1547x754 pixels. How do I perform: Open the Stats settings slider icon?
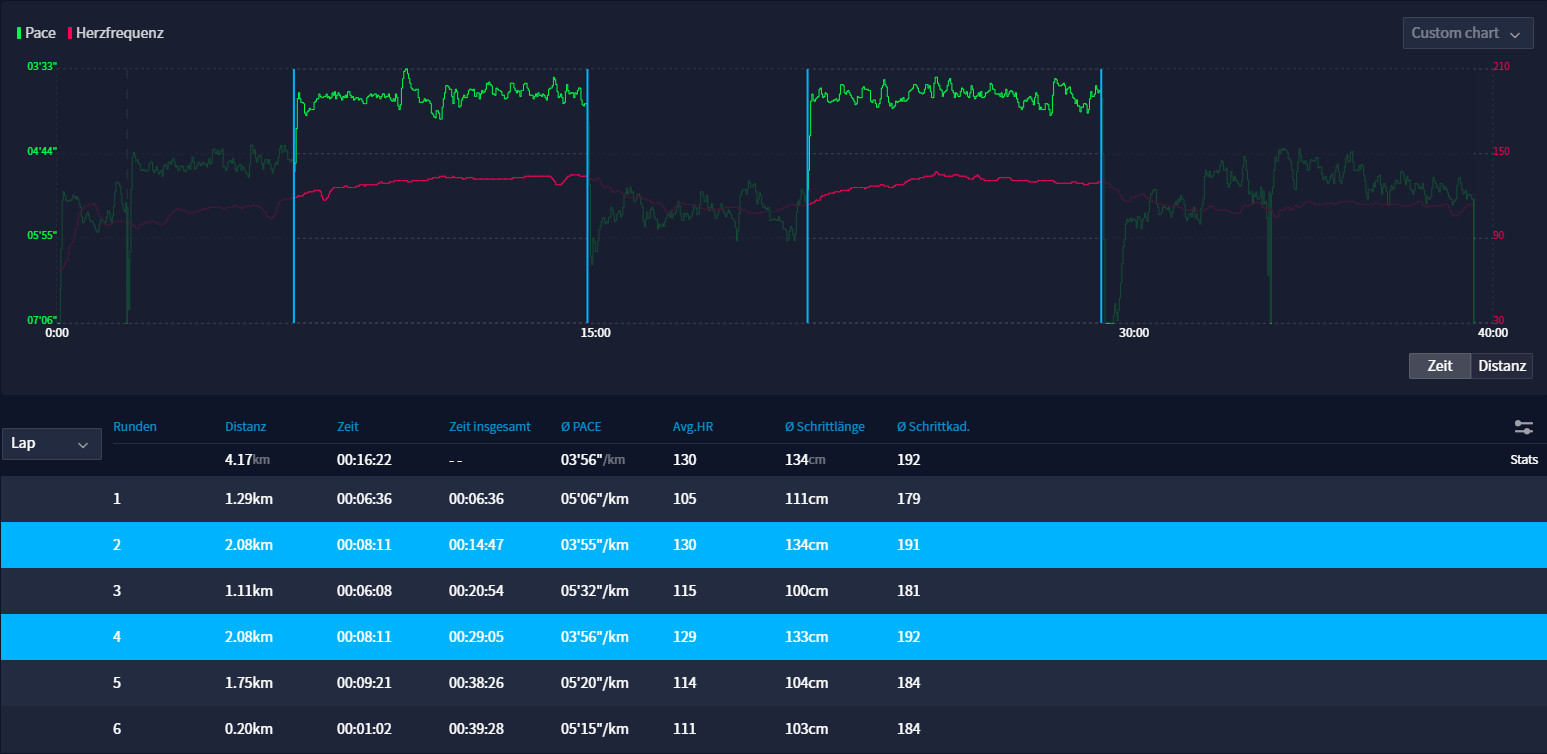tap(1523, 428)
